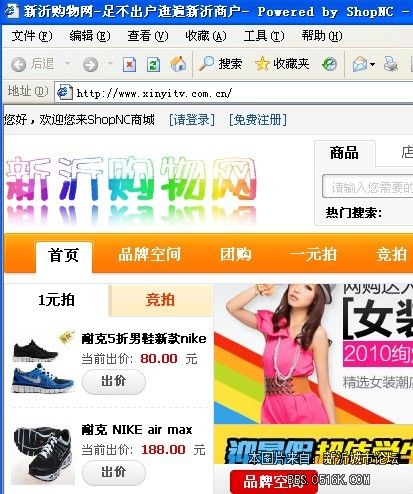Image resolution: width=413 pixels, height=494 pixels.
Task: Click the 请登录 login link
Action: [x=192, y=120]
